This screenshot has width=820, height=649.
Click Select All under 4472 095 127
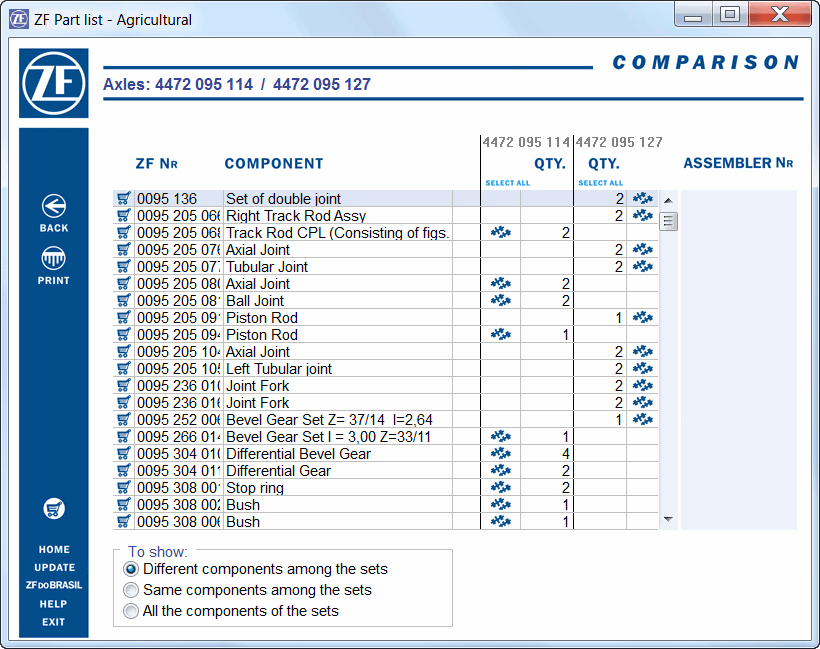[x=600, y=183]
